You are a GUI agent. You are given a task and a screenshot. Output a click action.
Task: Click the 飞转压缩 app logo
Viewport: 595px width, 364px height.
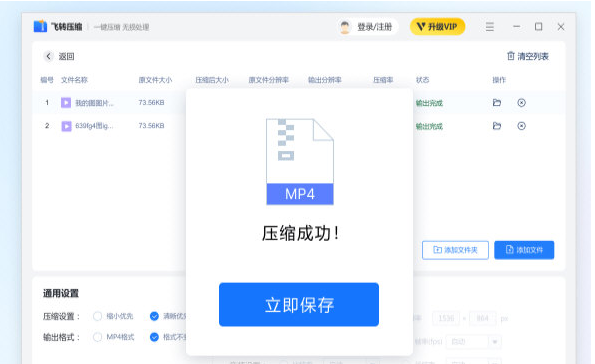(40, 27)
